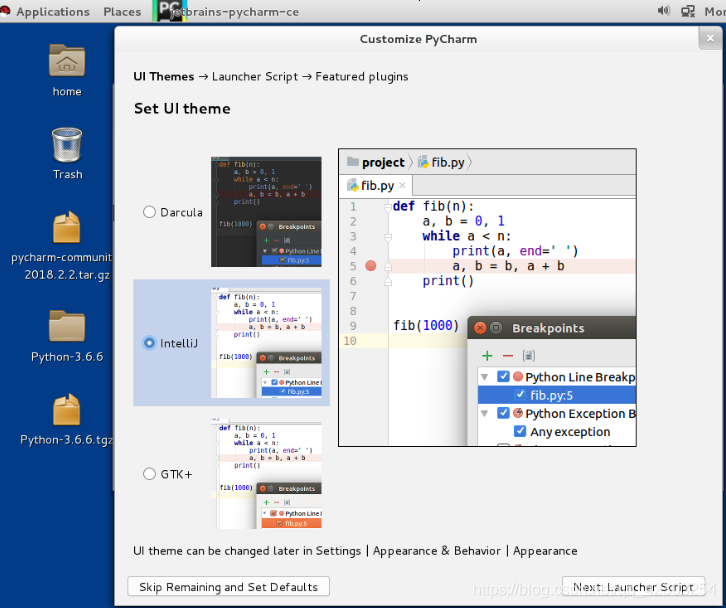
Task: Click the 'fib(1000)' code line in the large preview
Action: click(426, 326)
